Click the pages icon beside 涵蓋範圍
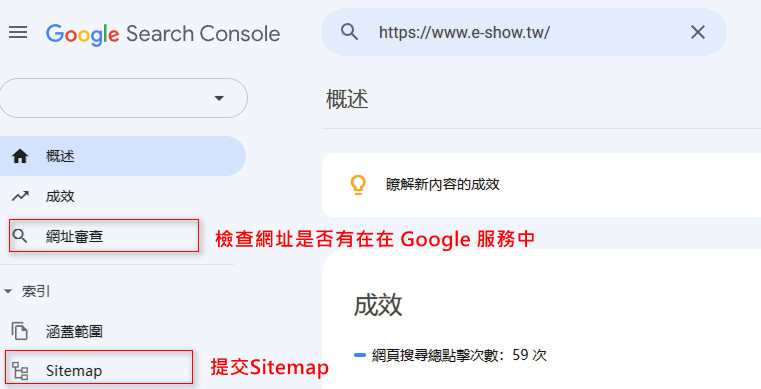 (20, 331)
